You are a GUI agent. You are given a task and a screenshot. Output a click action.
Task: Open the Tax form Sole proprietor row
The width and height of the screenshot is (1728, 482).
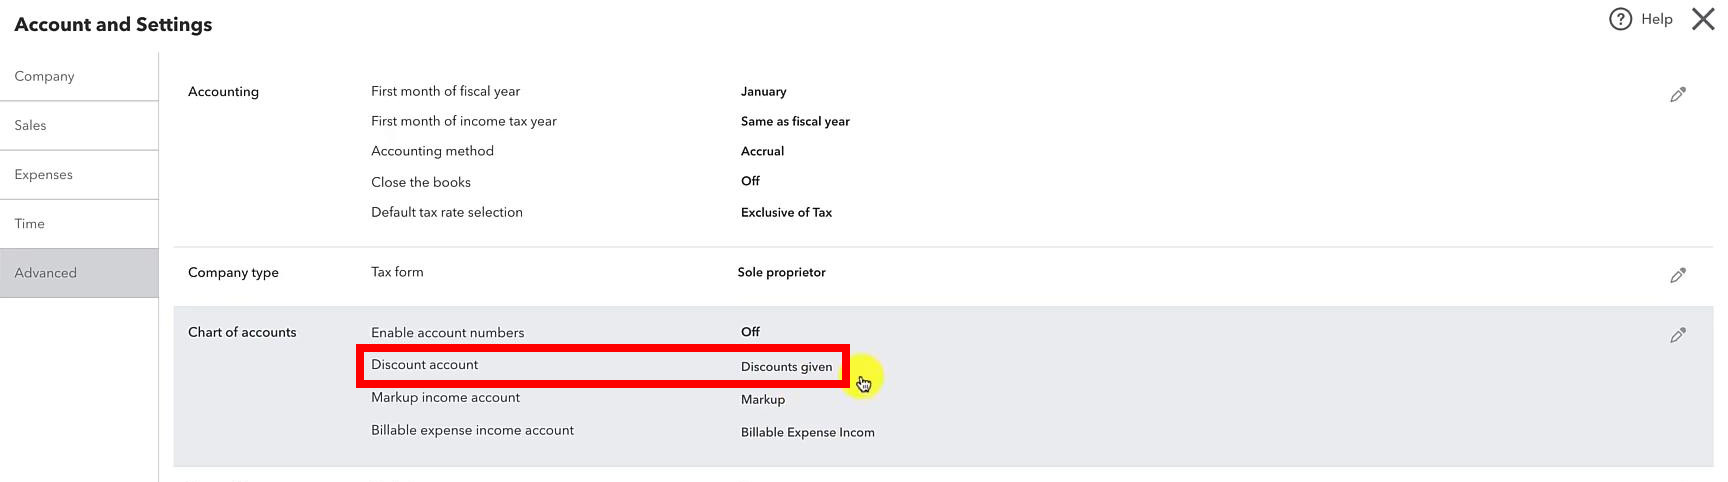pyautogui.click(x=598, y=272)
